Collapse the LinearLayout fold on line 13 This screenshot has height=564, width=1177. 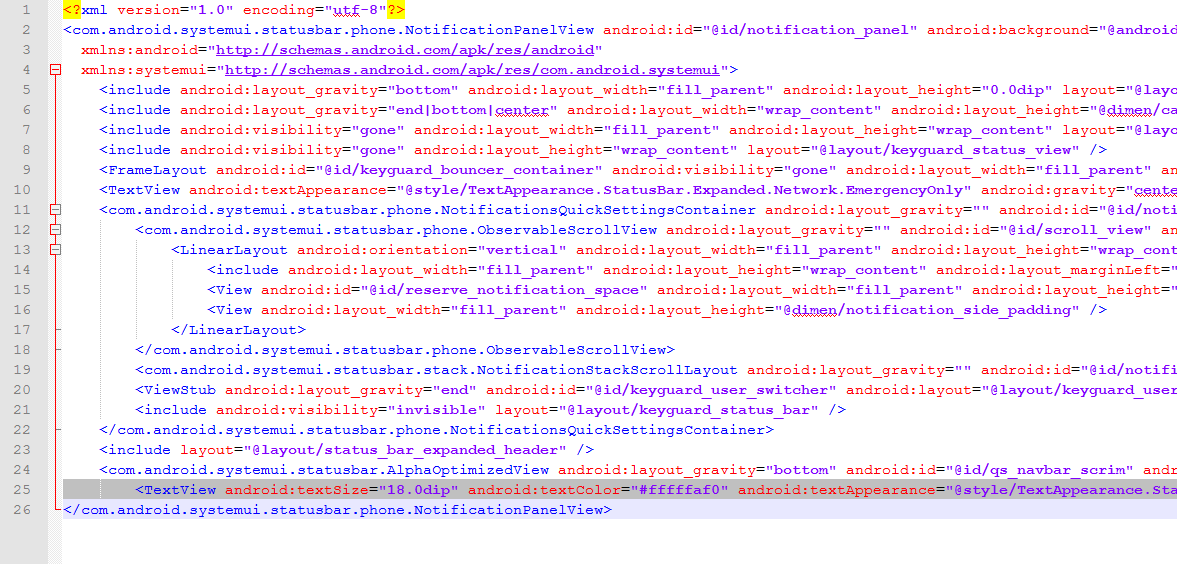click(x=55, y=250)
